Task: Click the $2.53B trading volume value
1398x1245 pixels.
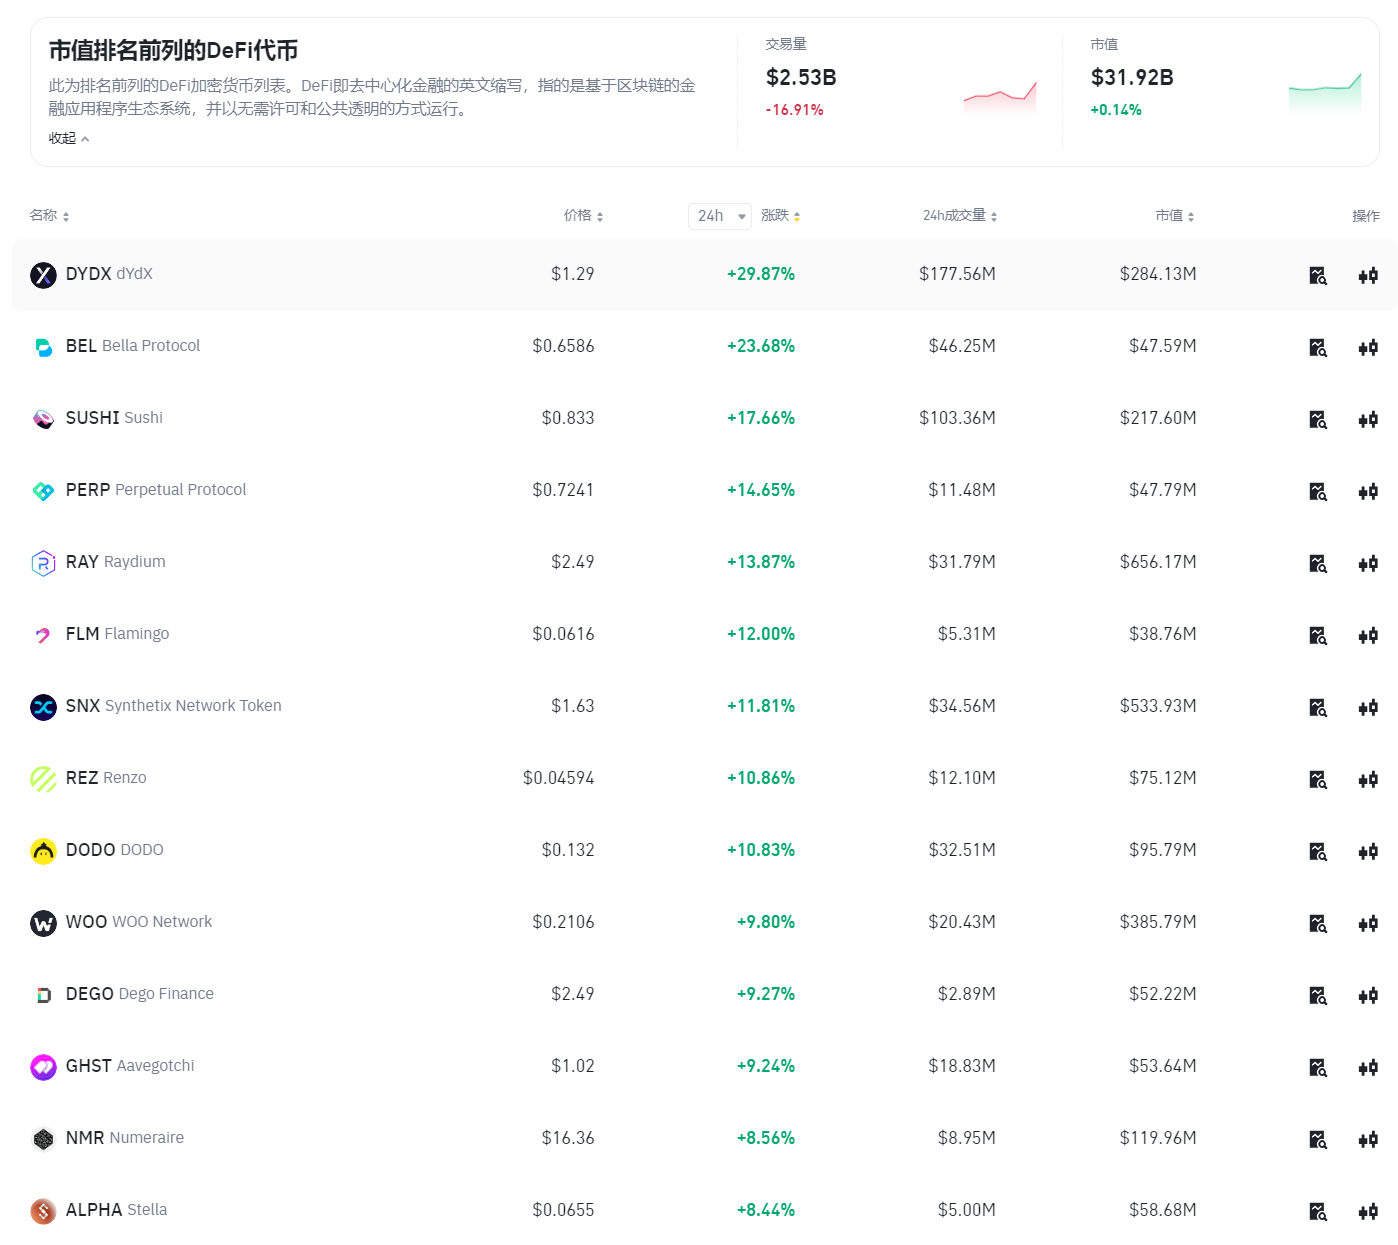Action: click(x=801, y=78)
